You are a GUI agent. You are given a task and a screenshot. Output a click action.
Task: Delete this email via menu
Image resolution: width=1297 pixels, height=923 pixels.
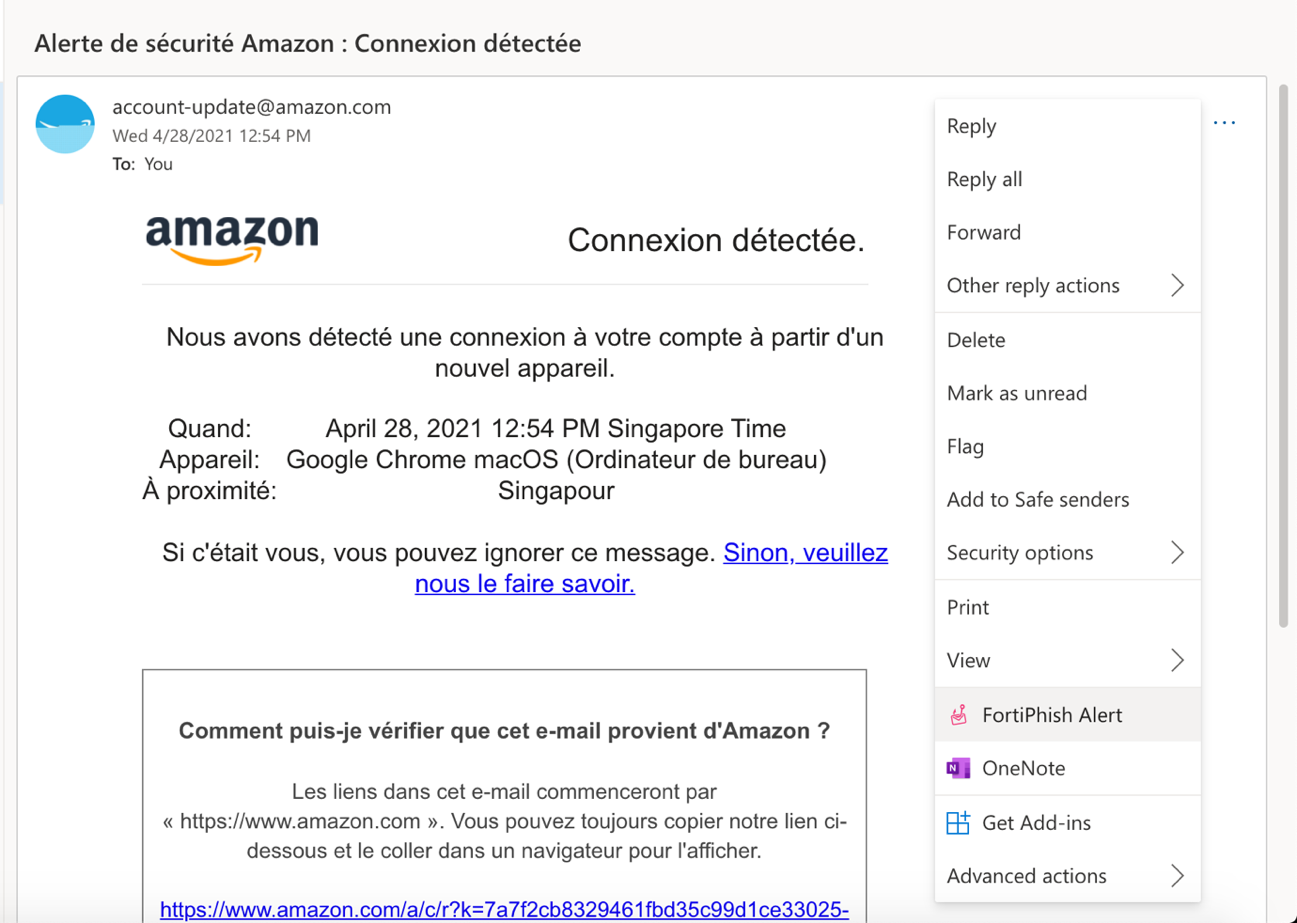click(x=975, y=340)
